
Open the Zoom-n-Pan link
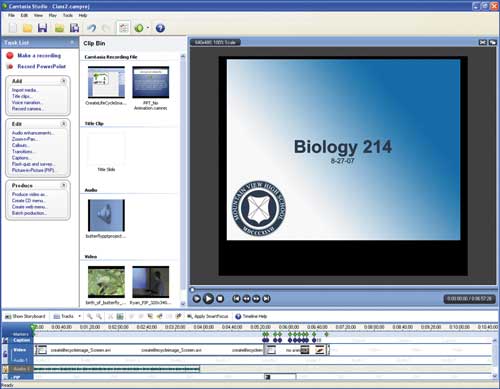click(x=24, y=139)
